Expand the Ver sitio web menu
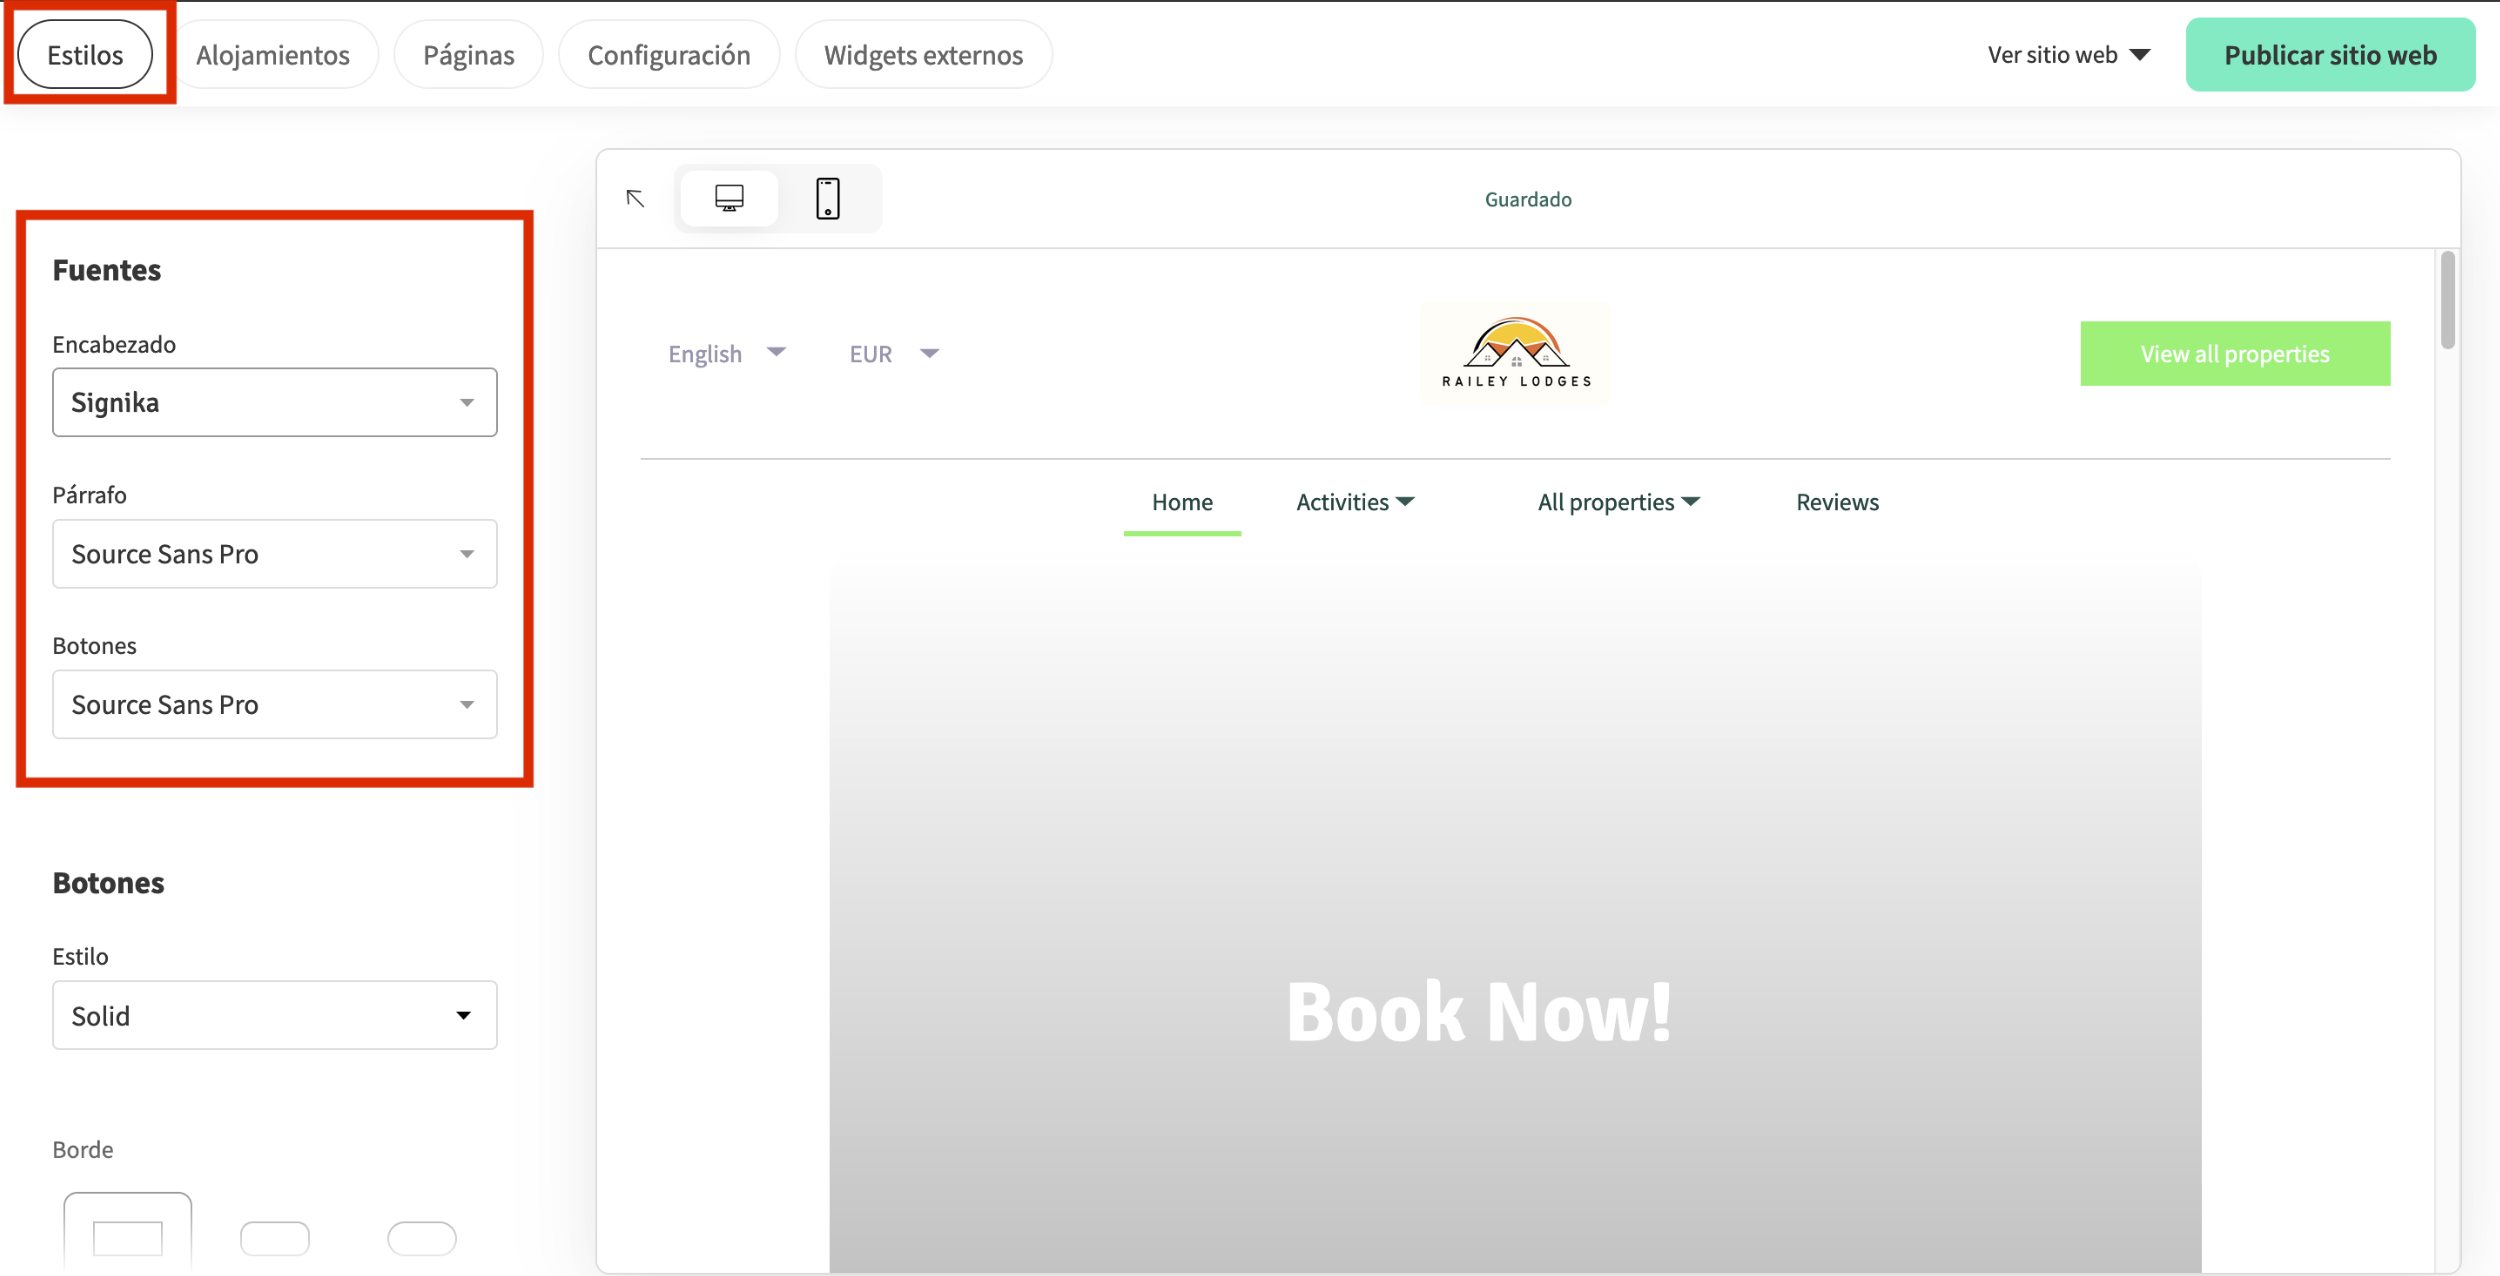 [x=2070, y=54]
